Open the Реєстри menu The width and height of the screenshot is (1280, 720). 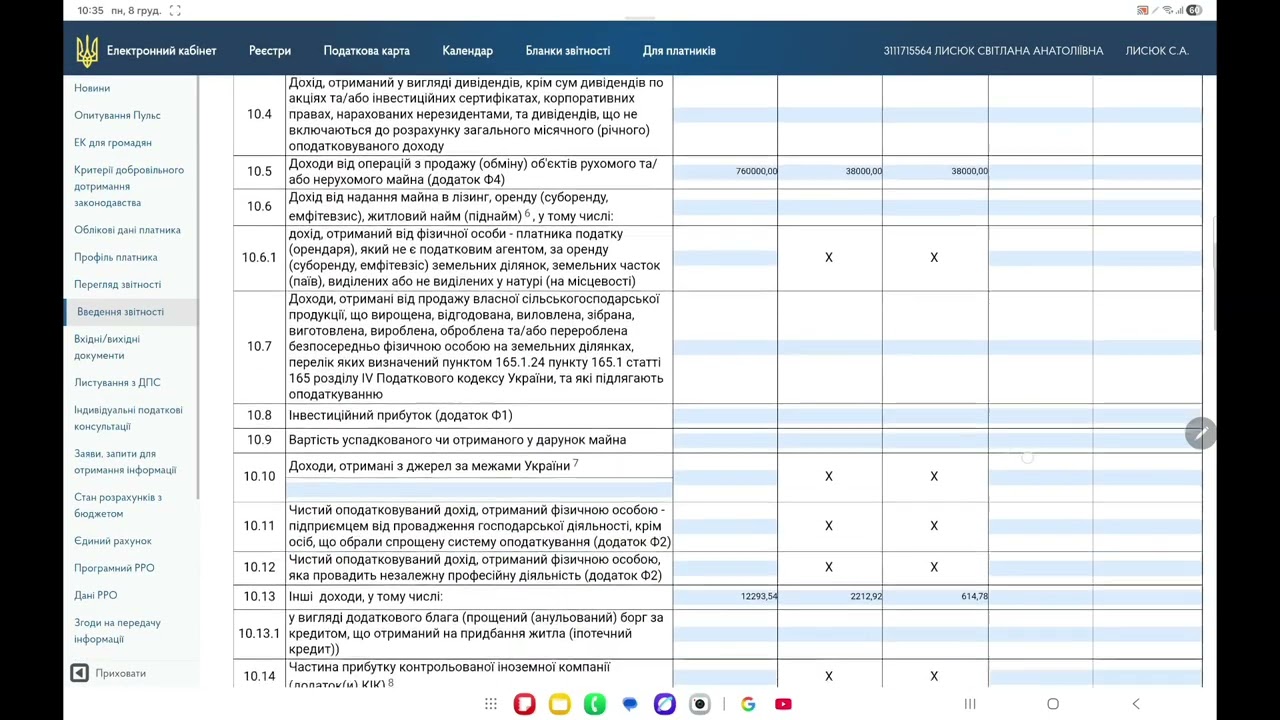pyautogui.click(x=270, y=51)
